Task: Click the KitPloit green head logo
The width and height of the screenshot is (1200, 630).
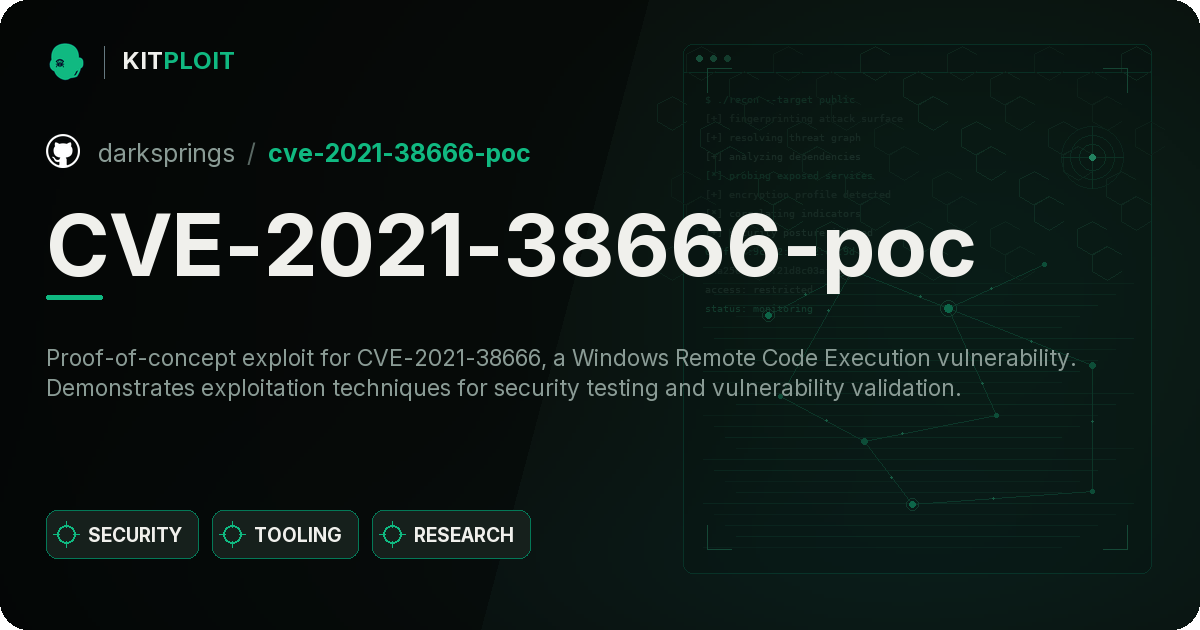Action: (66, 61)
